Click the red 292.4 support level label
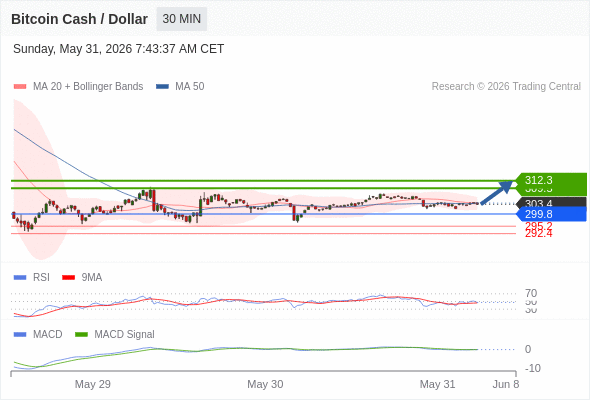Image resolution: width=590 pixels, height=400 pixels. [x=539, y=234]
